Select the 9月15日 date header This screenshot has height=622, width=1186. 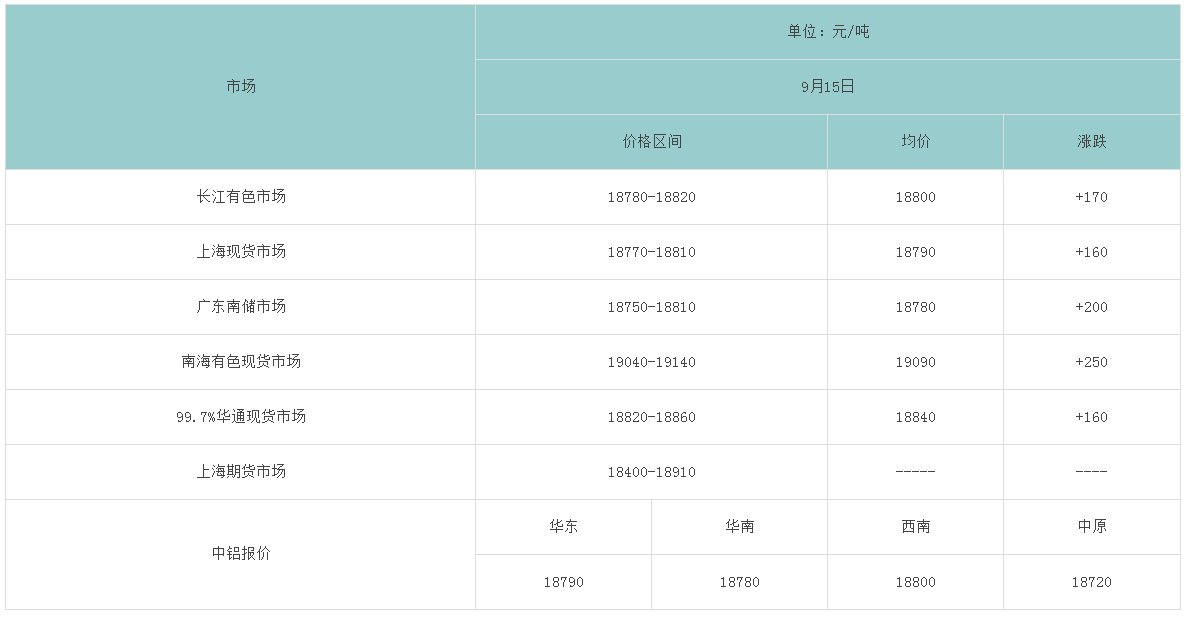coord(827,87)
